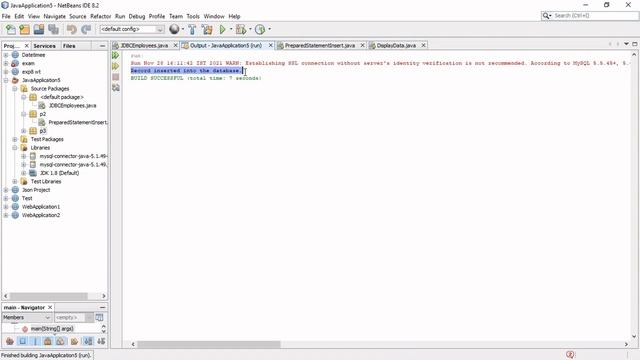
Task: Collapse the Source Packages node
Action: point(15,89)
